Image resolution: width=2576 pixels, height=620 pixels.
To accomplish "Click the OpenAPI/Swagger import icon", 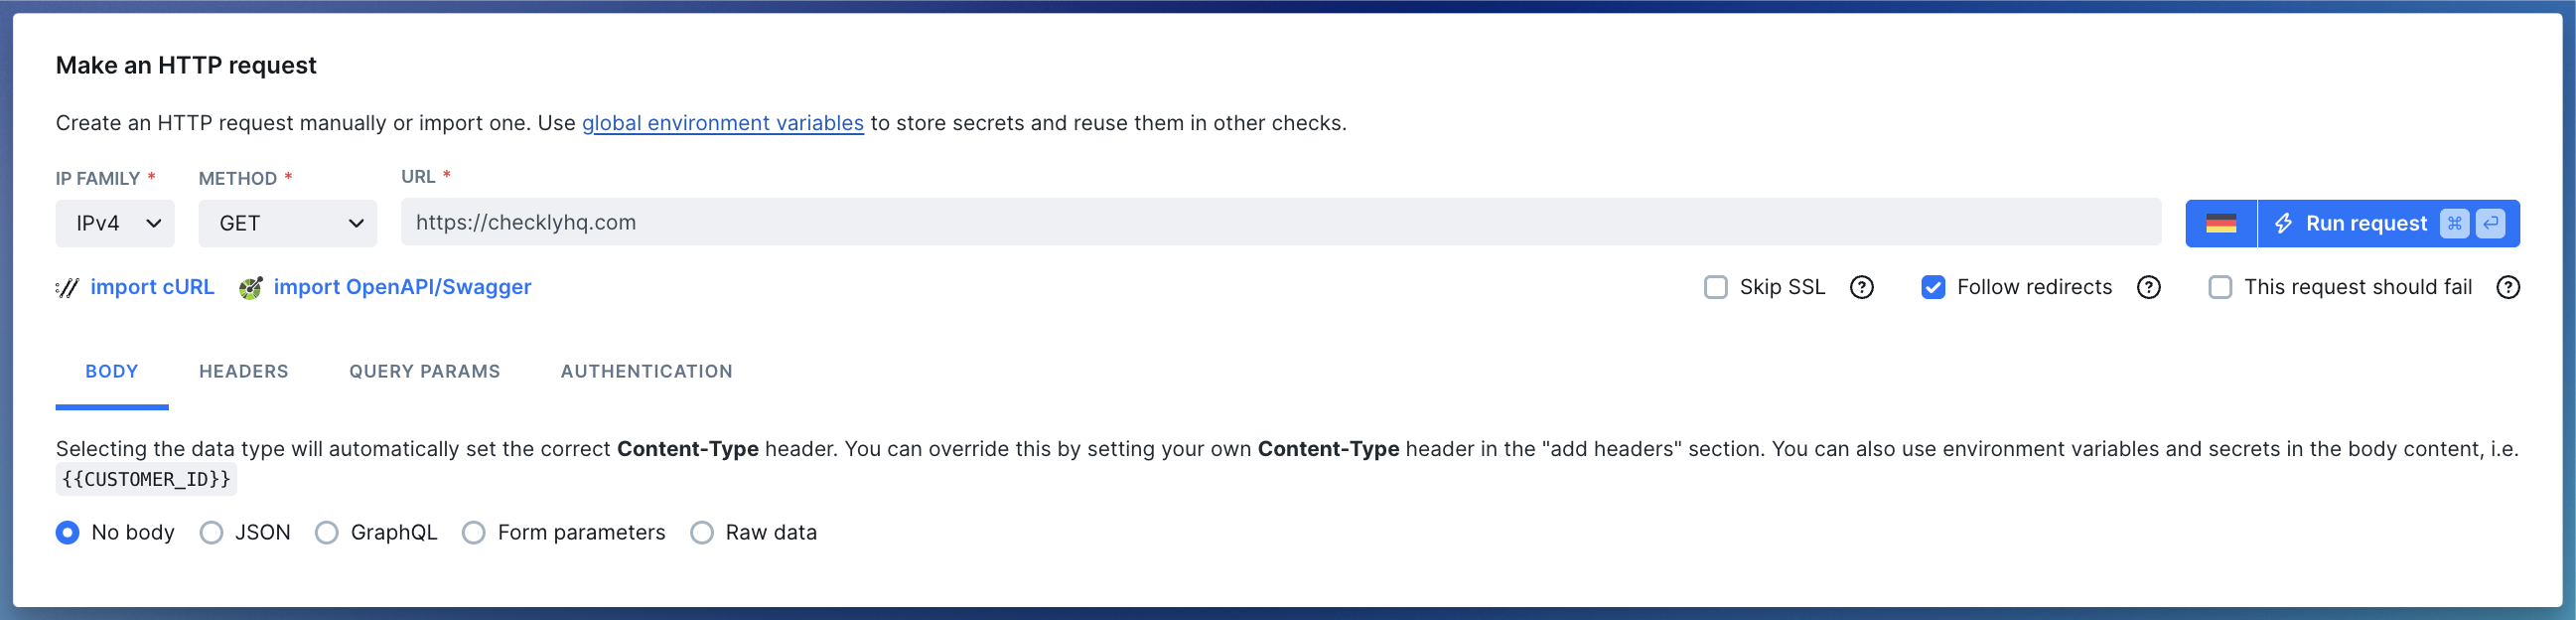I will pos(250,287).
